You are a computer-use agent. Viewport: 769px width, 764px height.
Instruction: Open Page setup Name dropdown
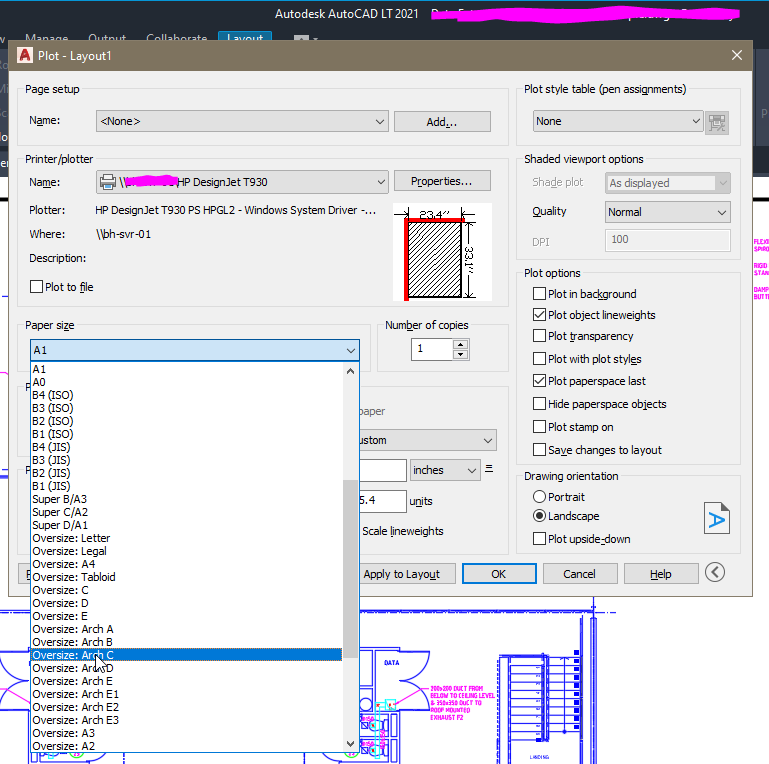[x=242, y=121]
